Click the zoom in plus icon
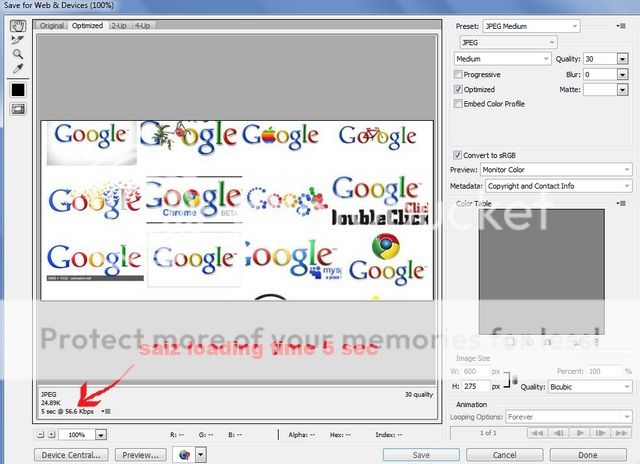 coord(52,435)
